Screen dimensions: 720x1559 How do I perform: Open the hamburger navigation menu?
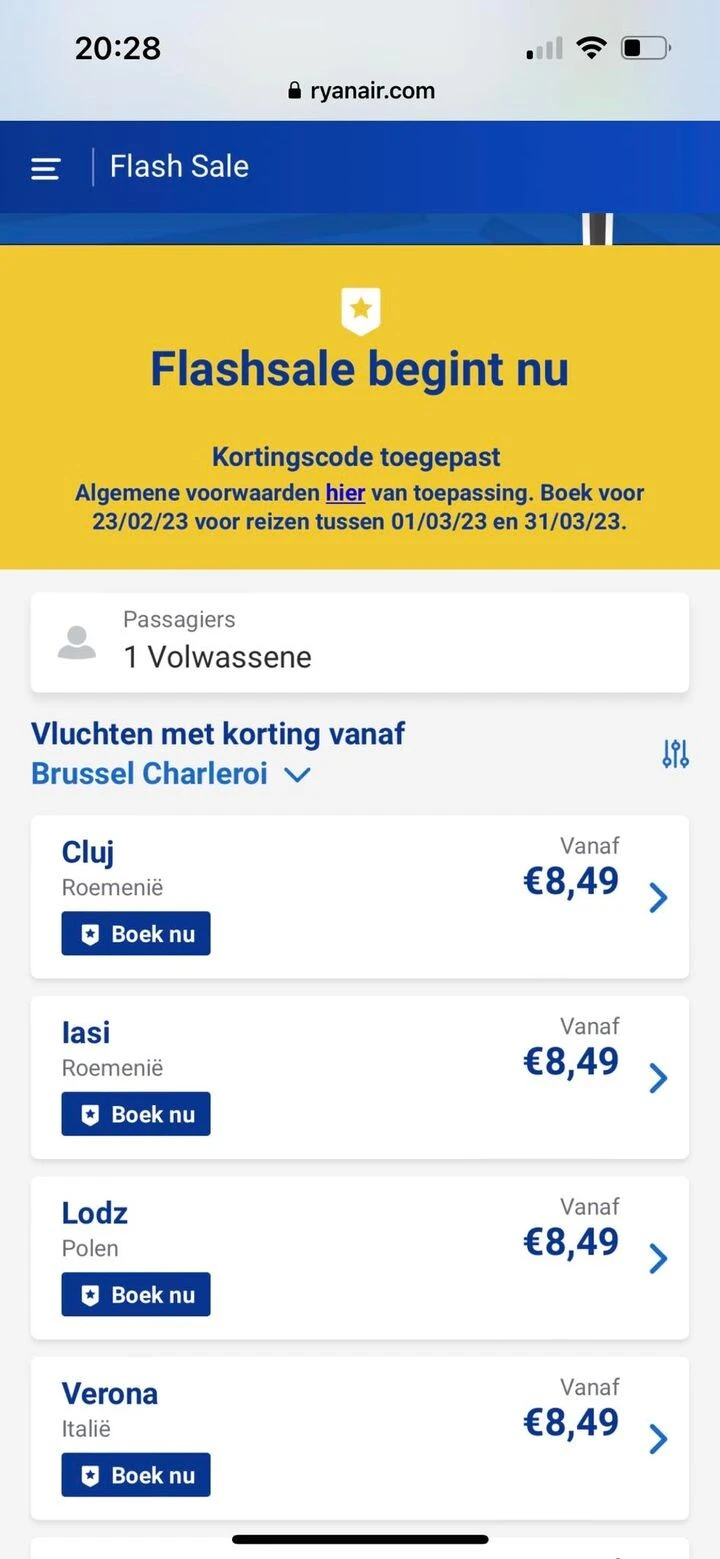[44, 167]
